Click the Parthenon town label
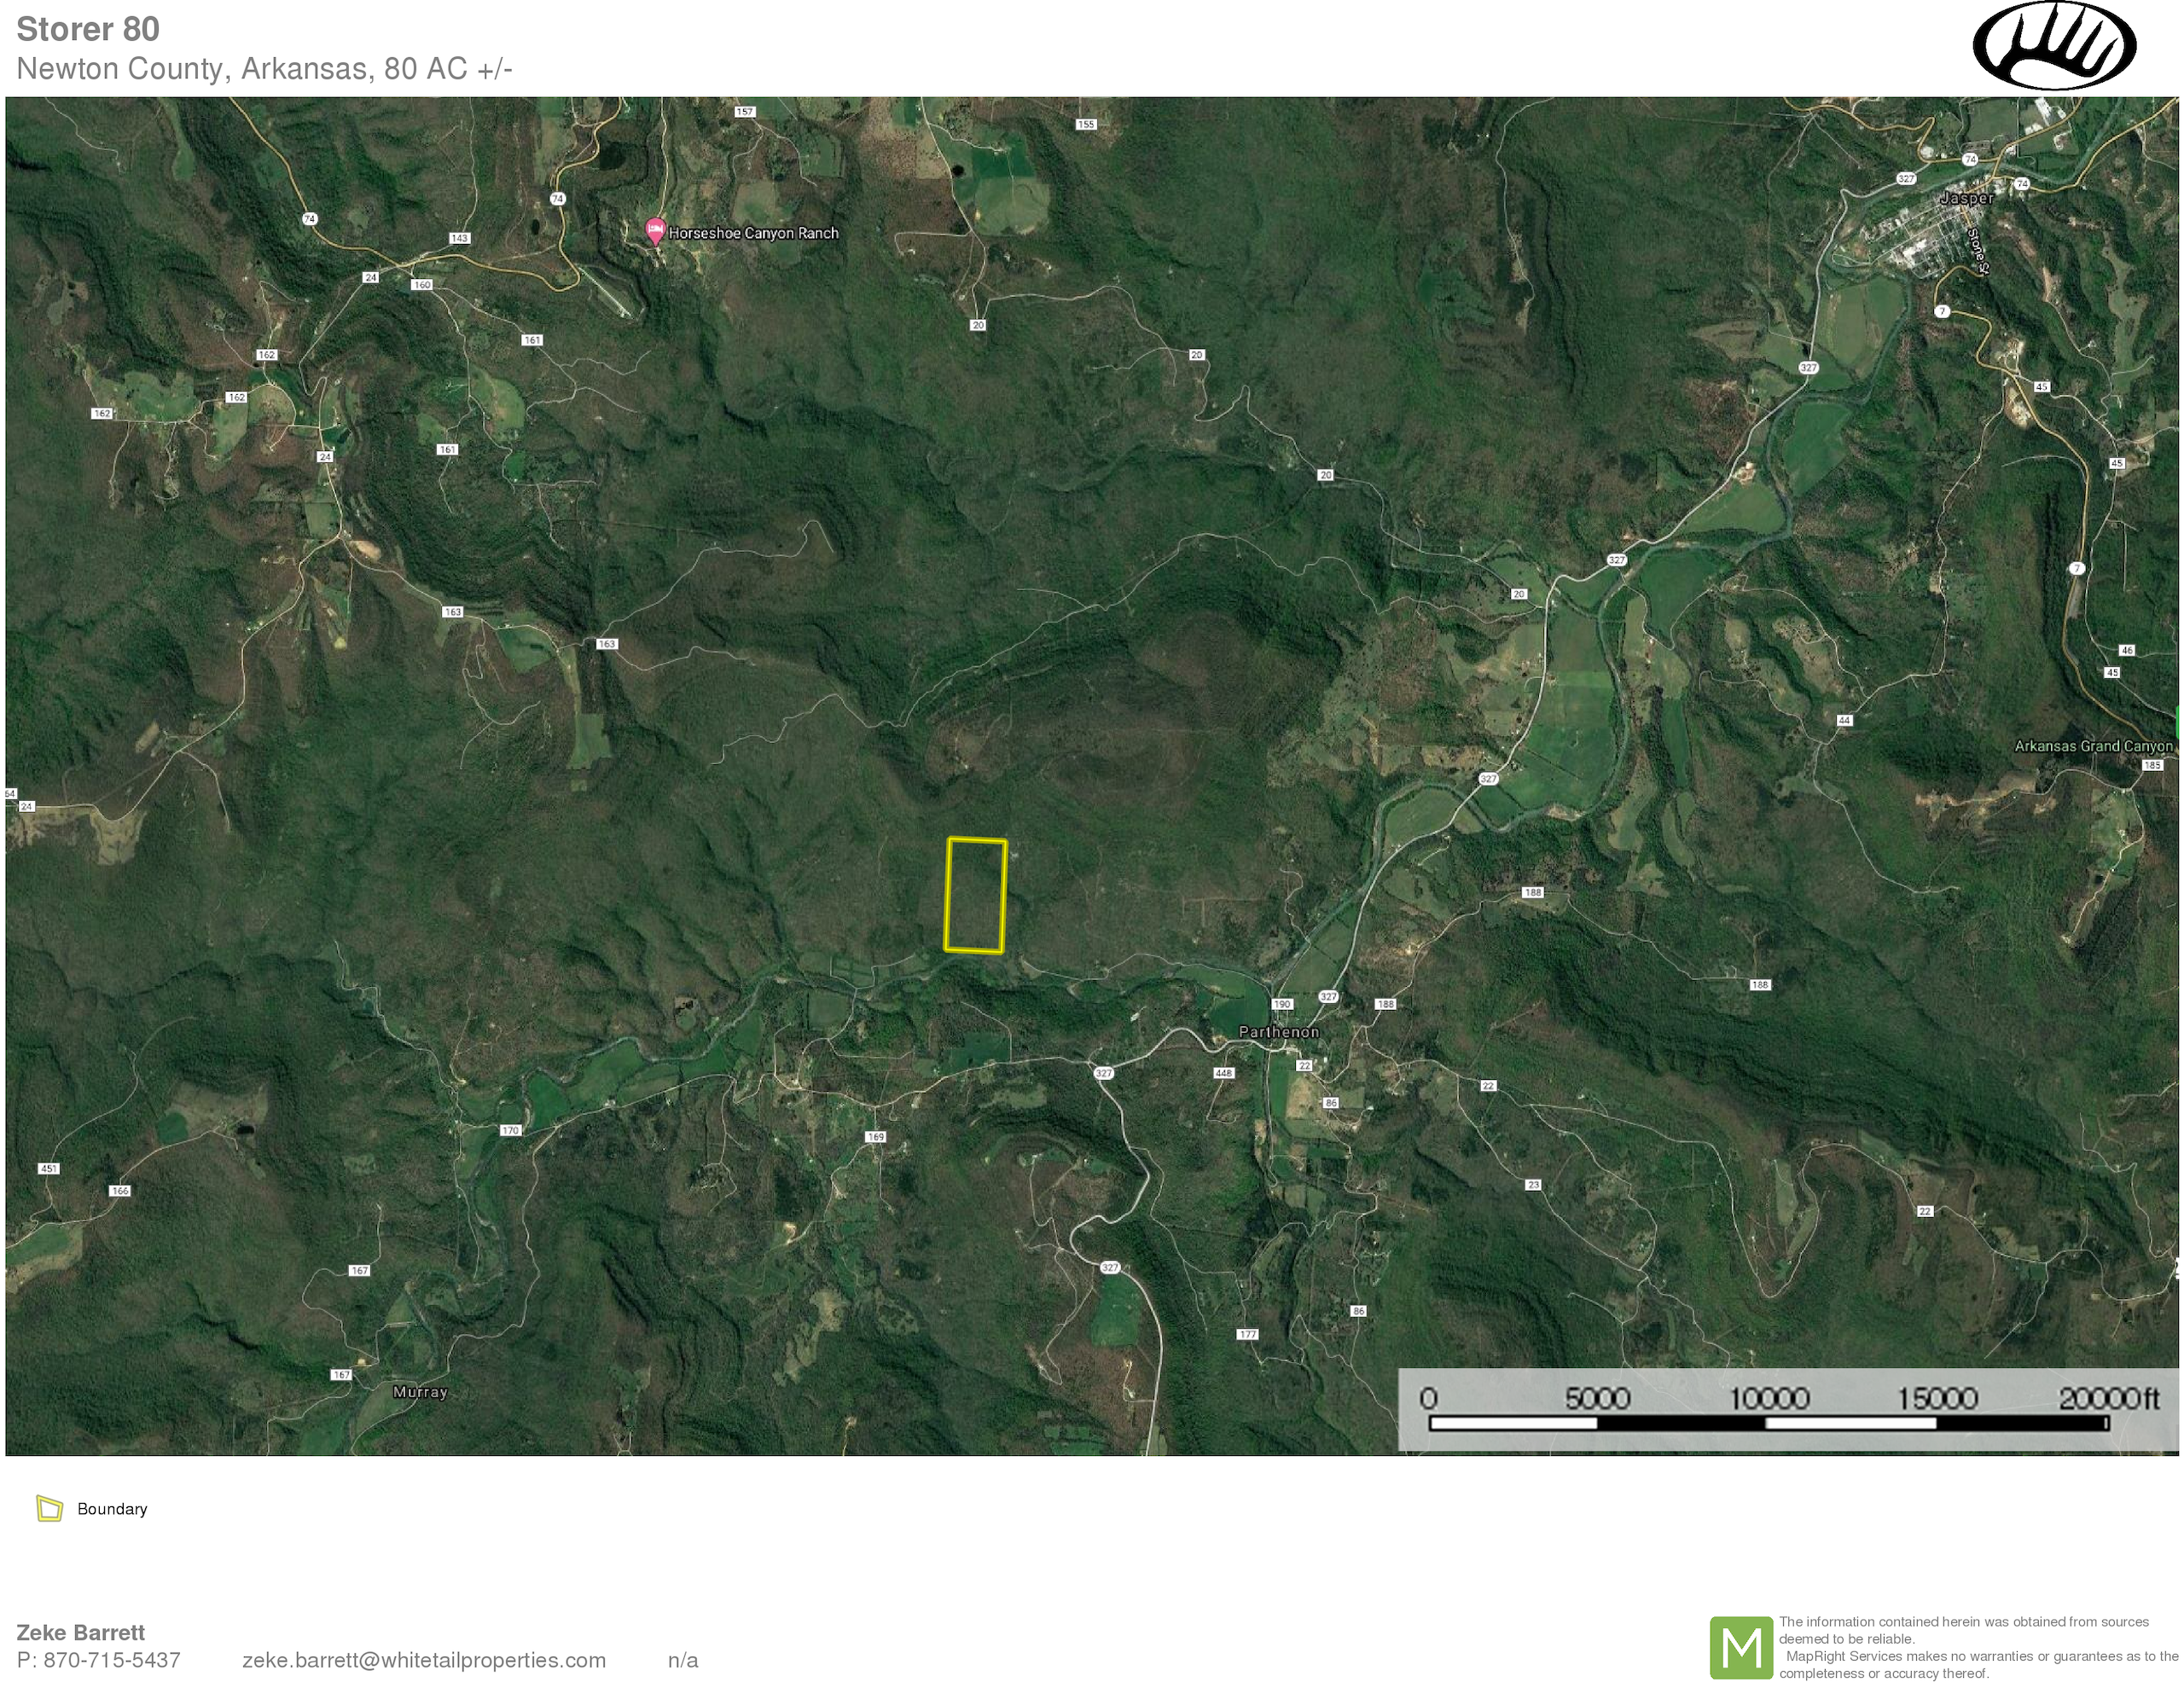Viewport: 2184px width, 1688px height. coord(1278,1031)
